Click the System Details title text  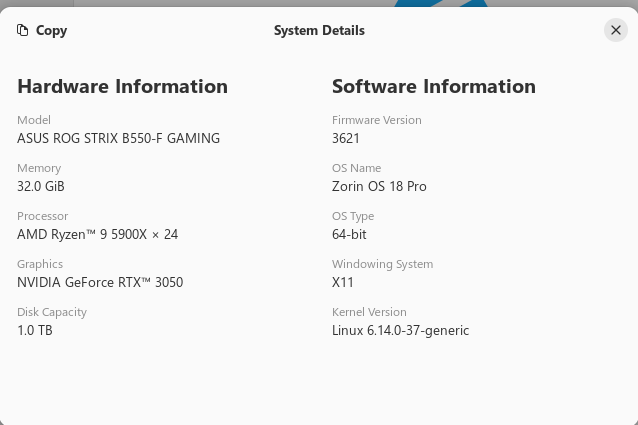319,30
